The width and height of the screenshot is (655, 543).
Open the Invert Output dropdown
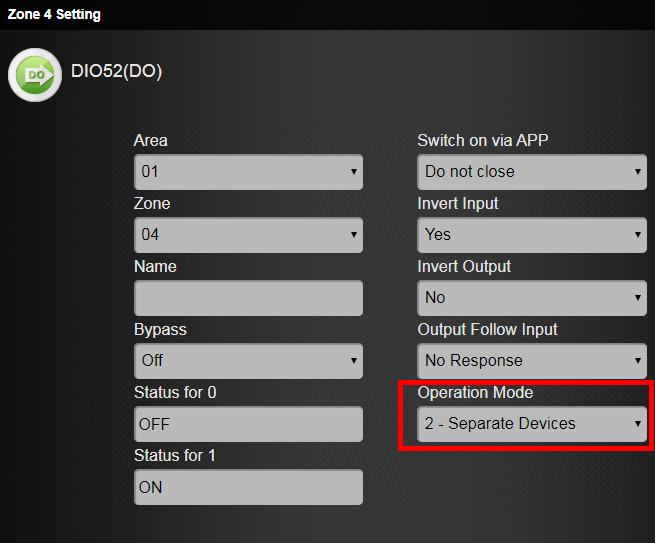point(531,298)
